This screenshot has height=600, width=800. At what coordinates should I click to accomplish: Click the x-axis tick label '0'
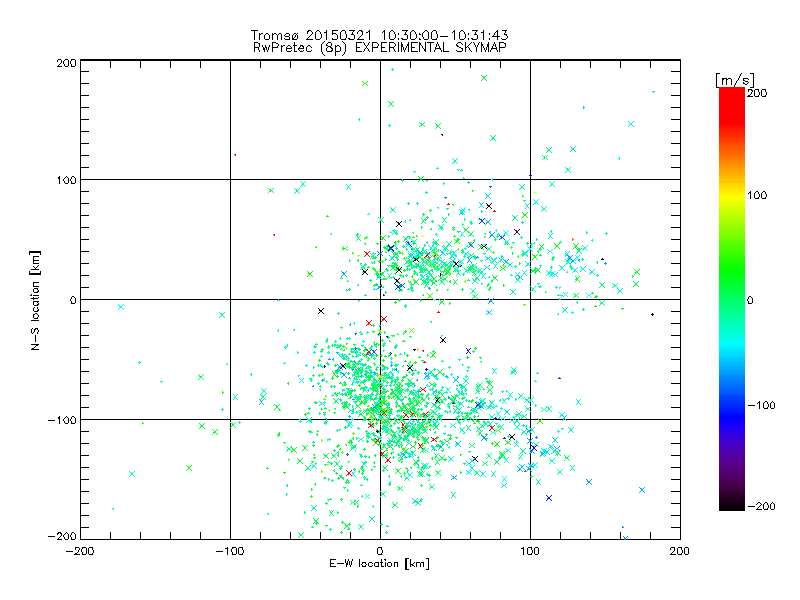point(380,551)
